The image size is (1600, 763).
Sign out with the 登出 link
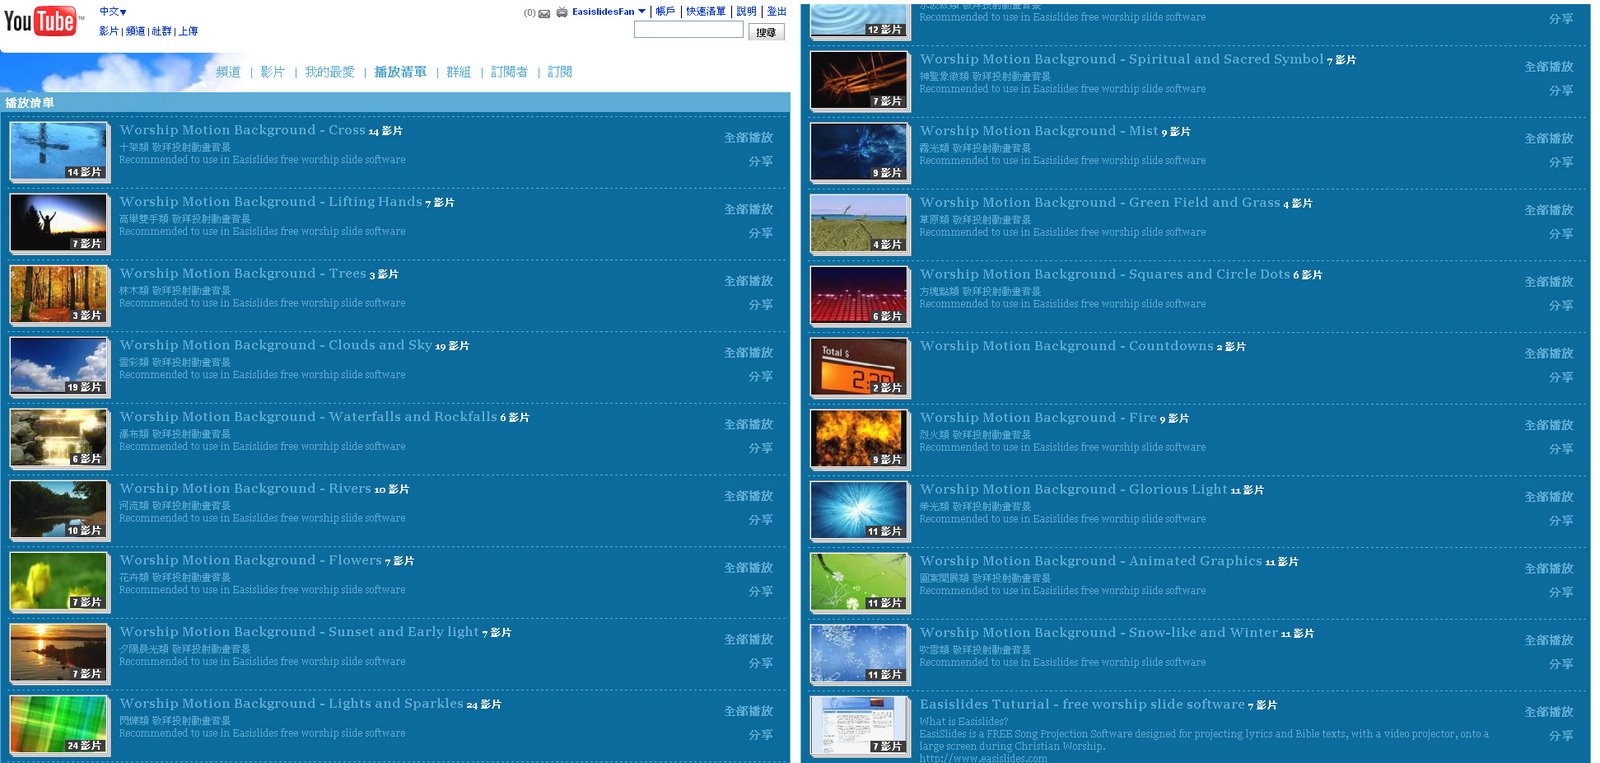[x=777, y=12]
